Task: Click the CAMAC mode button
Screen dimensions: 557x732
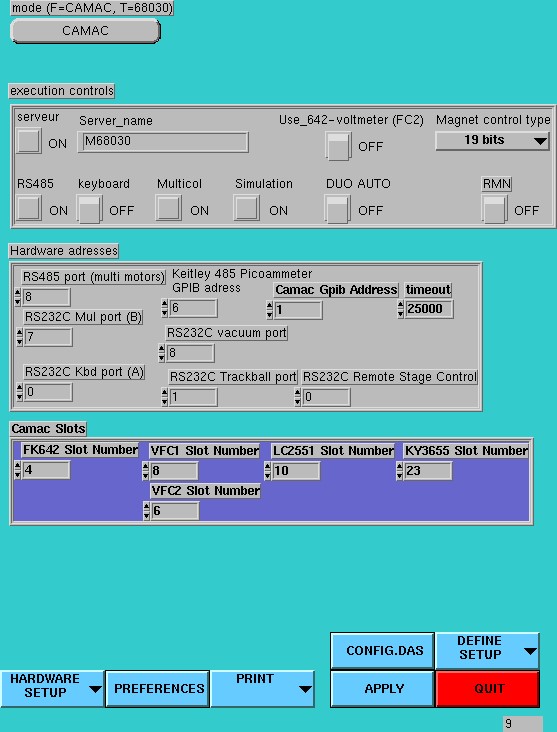Action: (x=85, y=31)
